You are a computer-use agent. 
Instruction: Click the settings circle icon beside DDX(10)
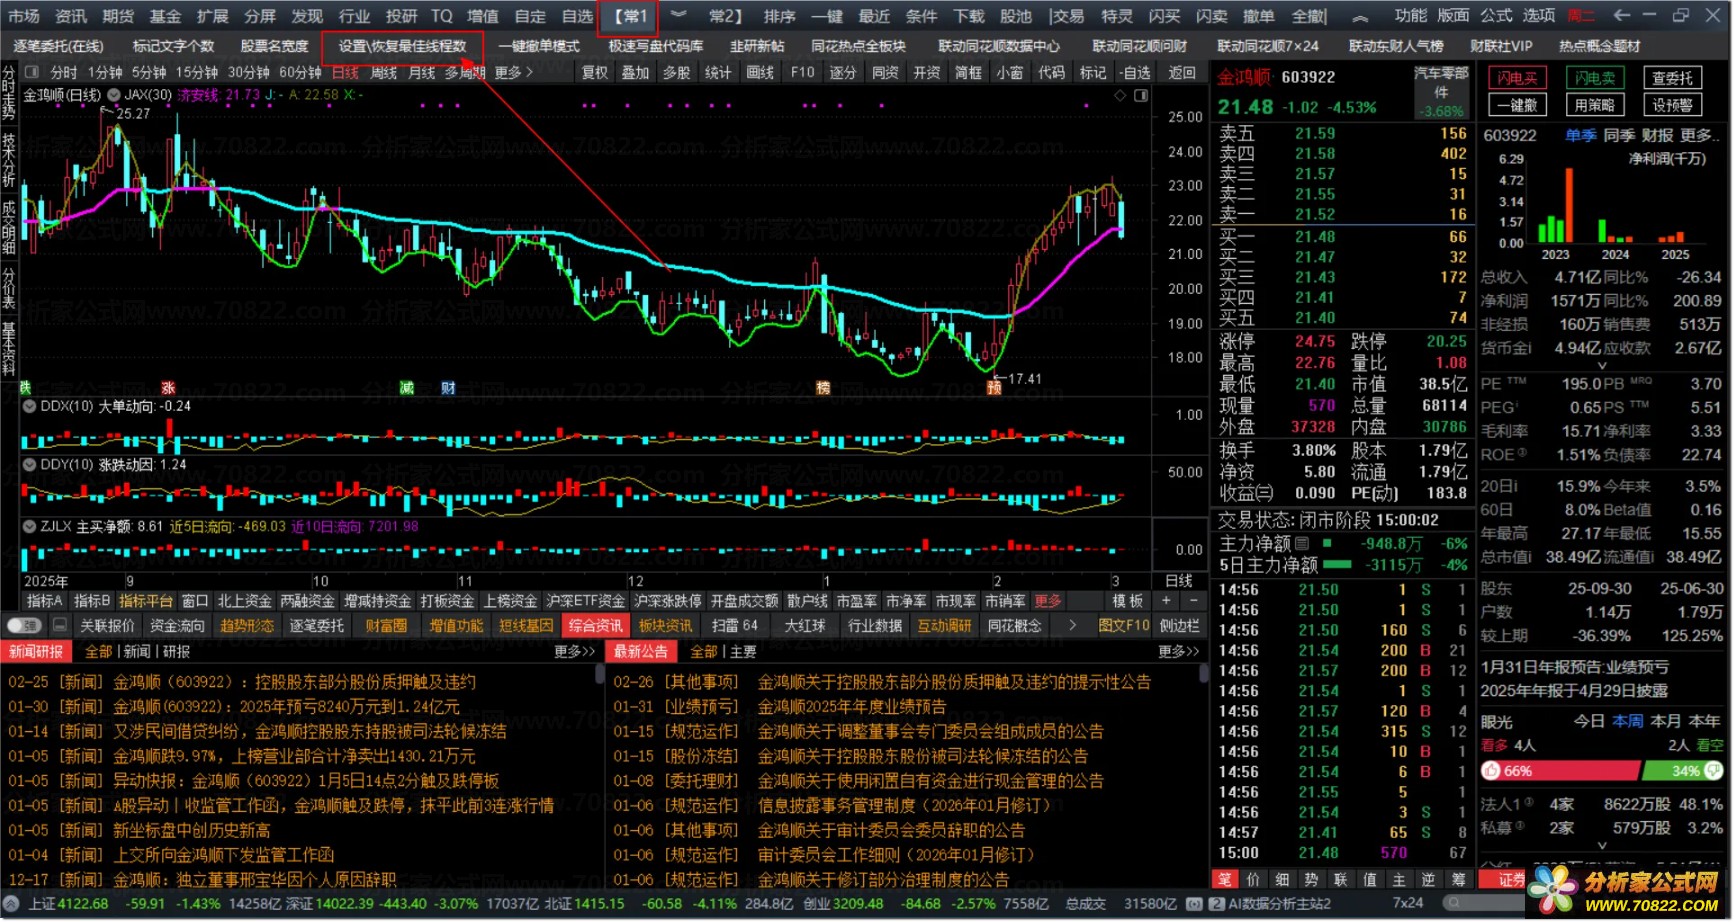coord(30,407)
